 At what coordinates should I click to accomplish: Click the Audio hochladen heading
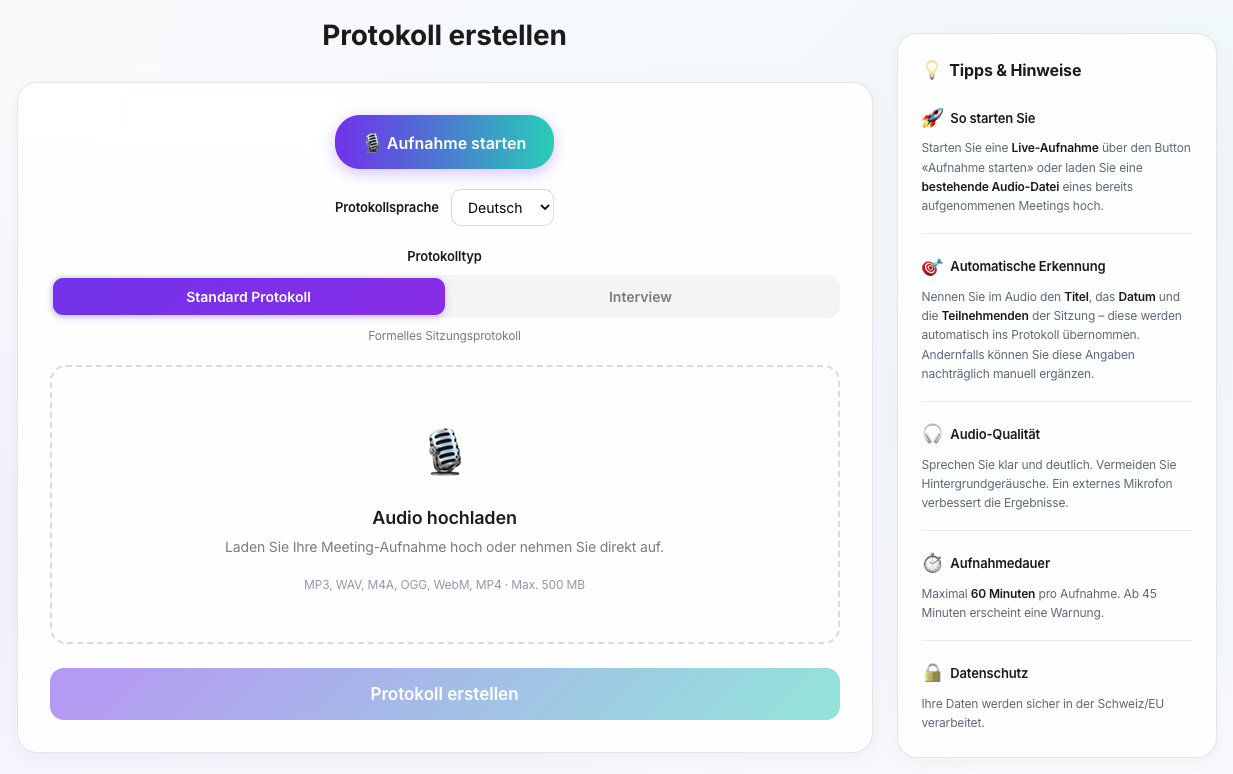click(444, 518)
